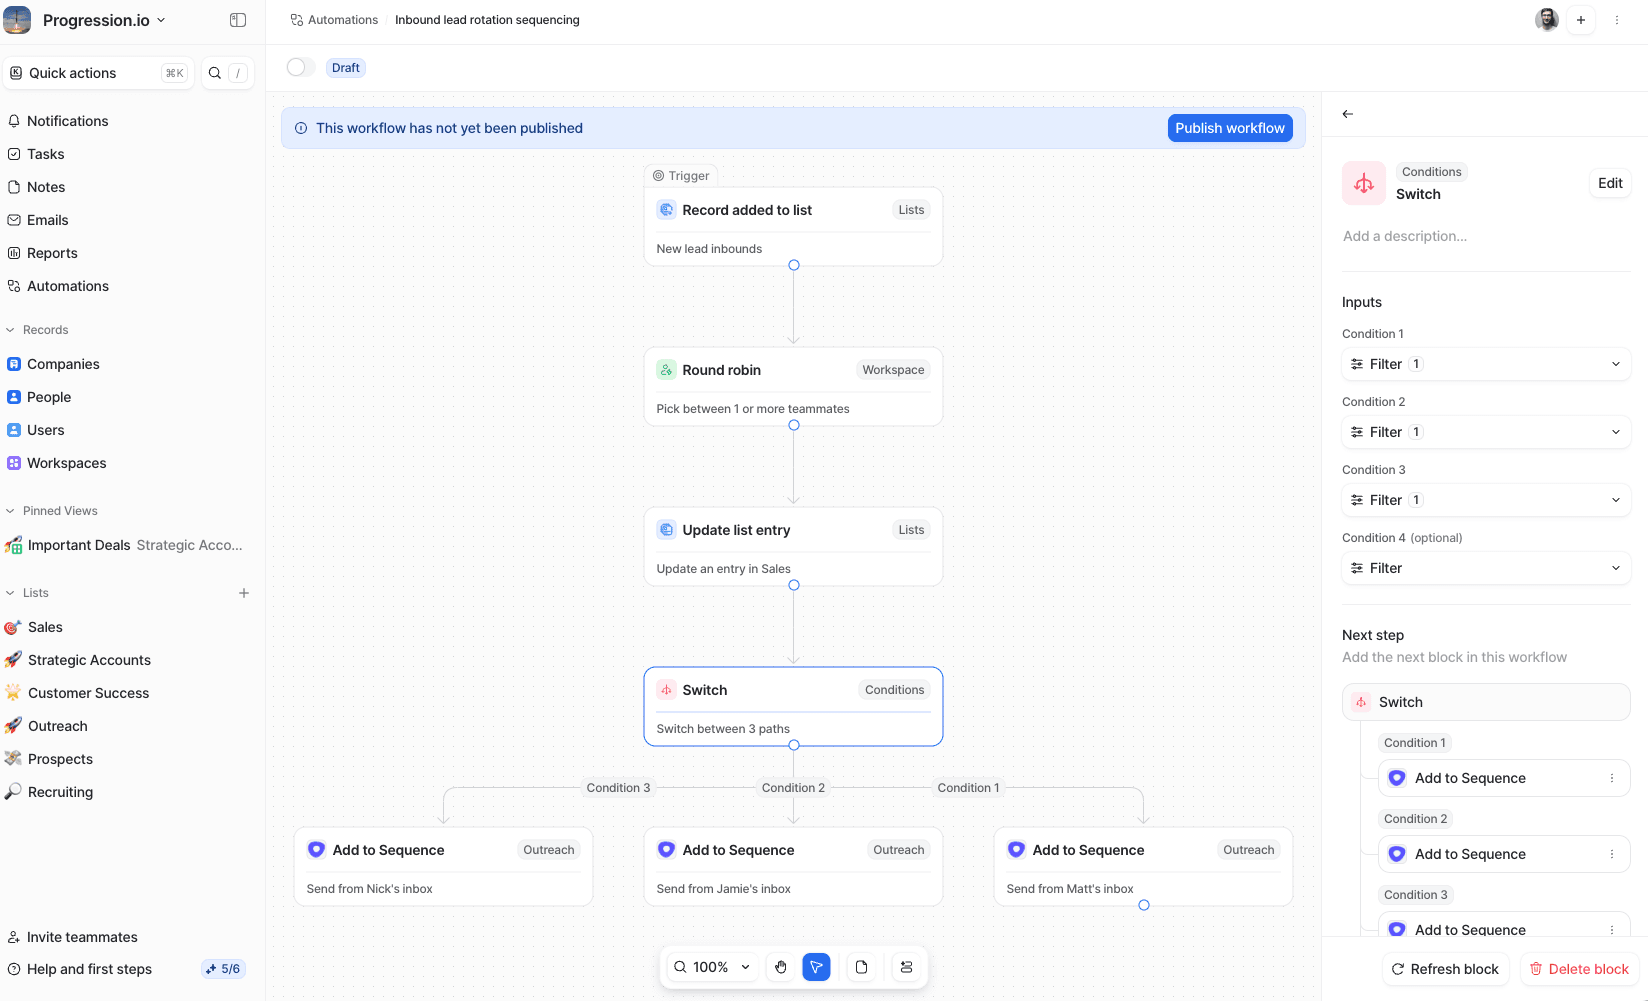Collapse the left sidebar panel
The image size is (1648, 1001).
click(x=238, y=20)
